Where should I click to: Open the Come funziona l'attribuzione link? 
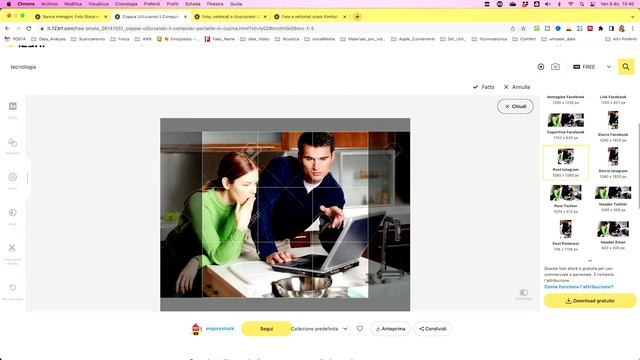[x=578, y=287]
